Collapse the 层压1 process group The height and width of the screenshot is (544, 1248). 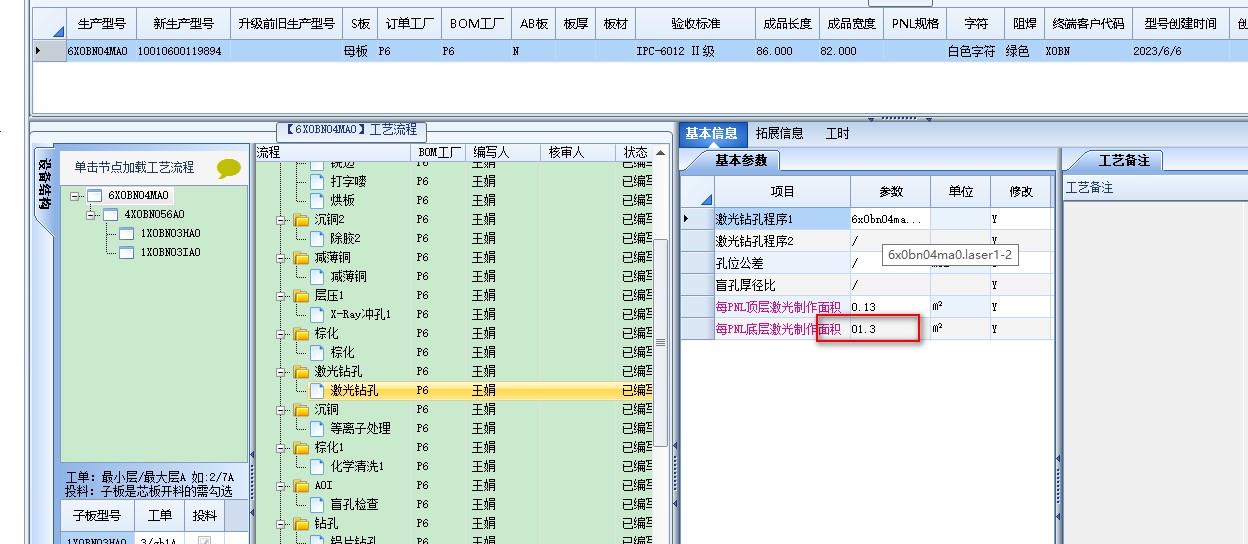click(x=282, y=295)
